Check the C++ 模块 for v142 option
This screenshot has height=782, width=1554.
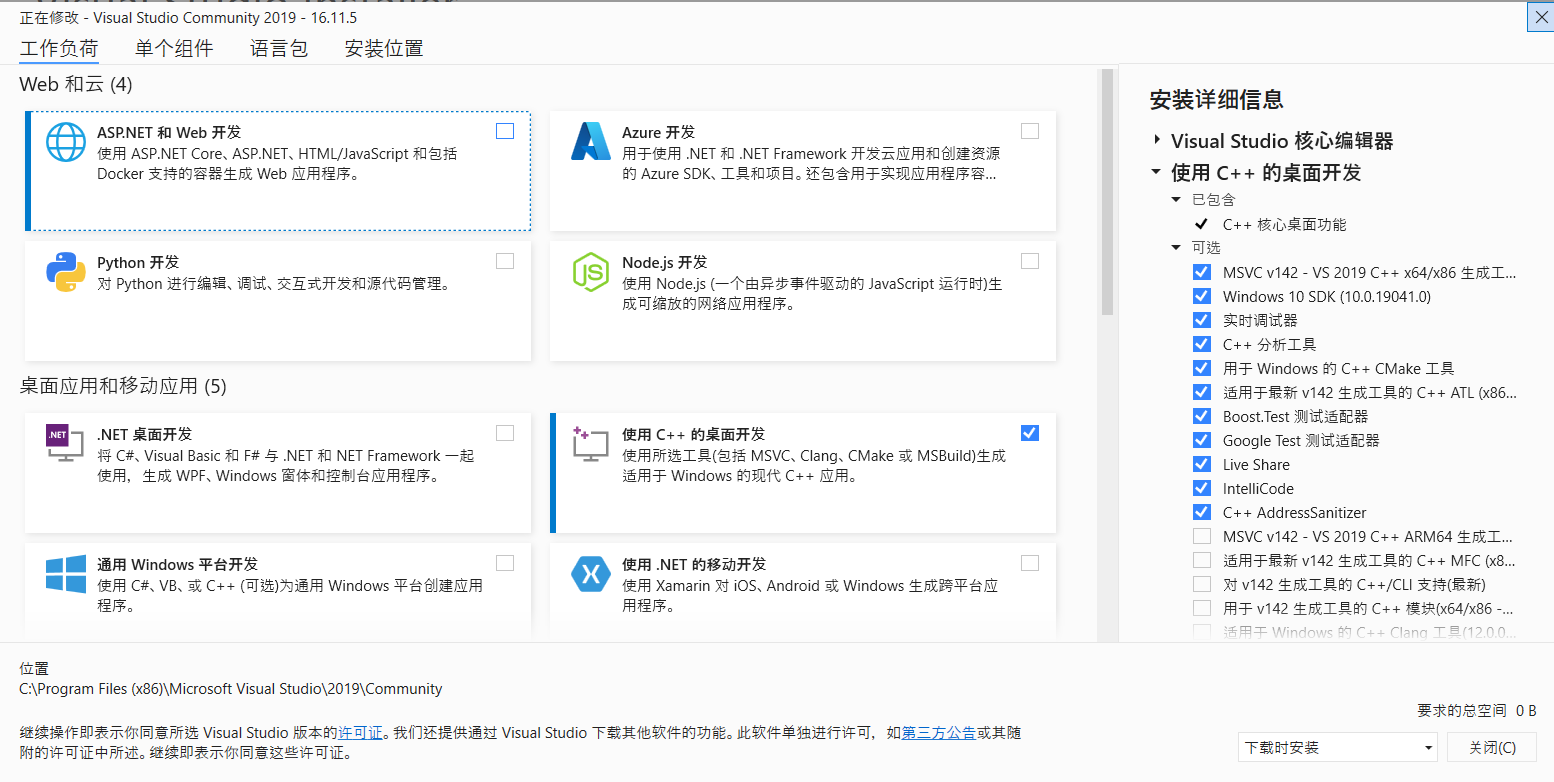[x=1202, y=608]
